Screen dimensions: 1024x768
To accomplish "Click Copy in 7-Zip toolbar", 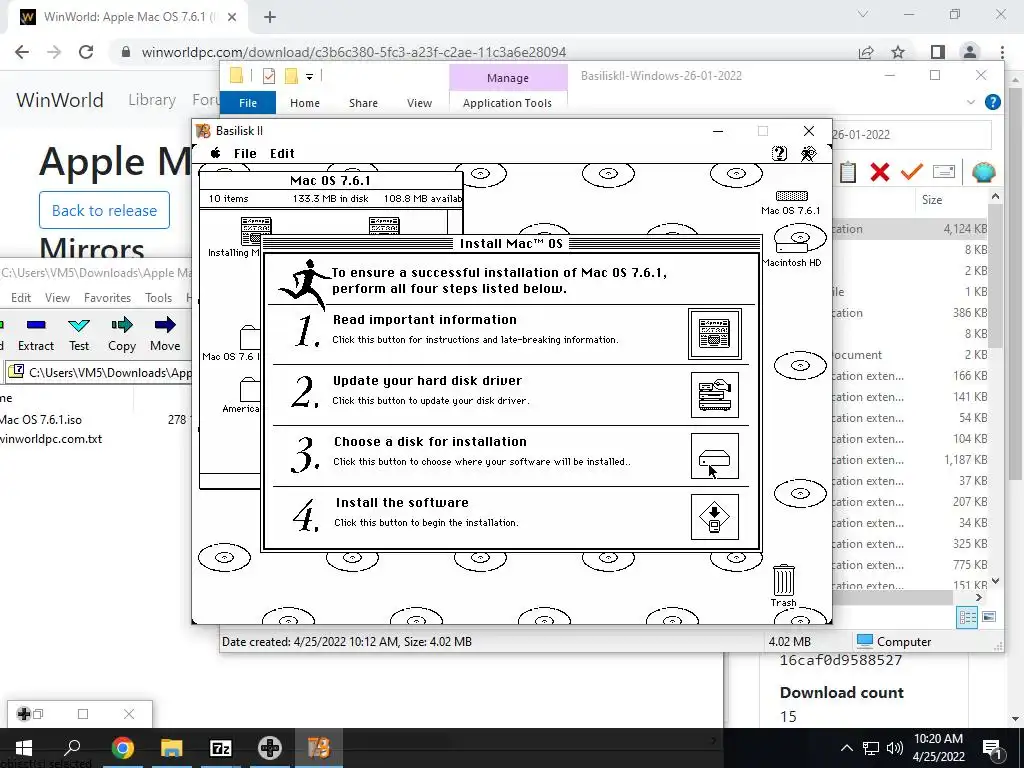I will point(122,334).
